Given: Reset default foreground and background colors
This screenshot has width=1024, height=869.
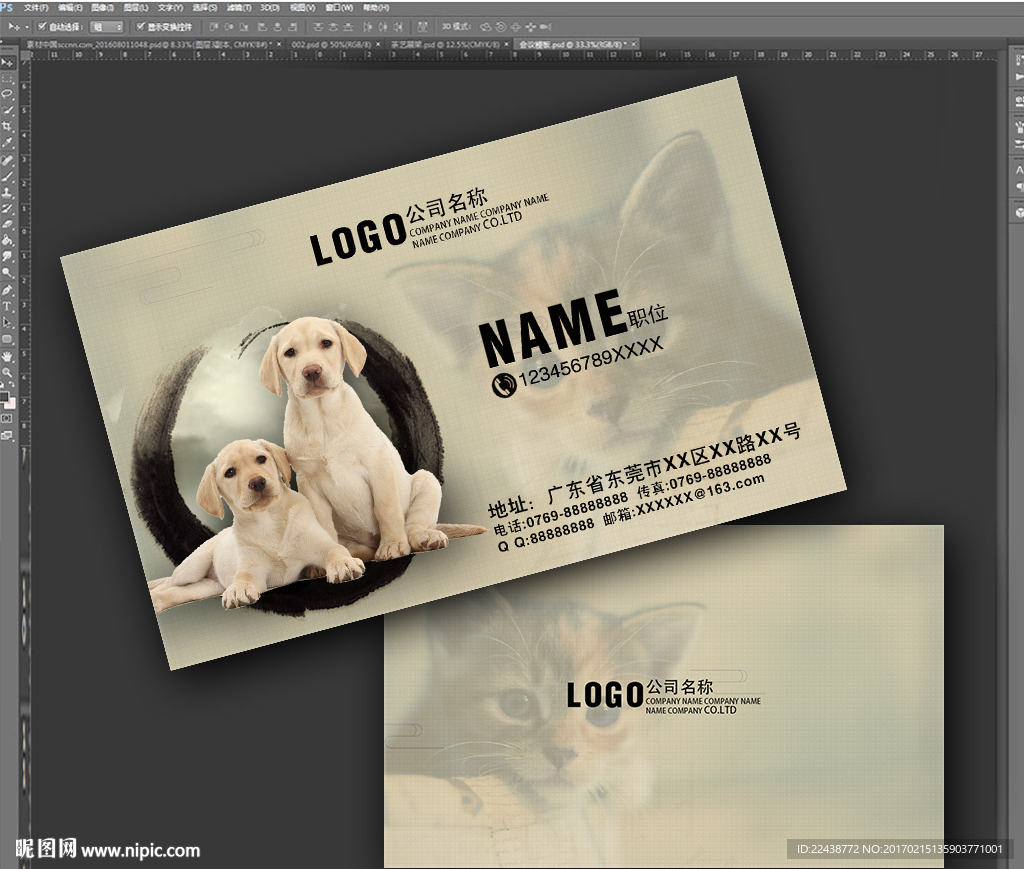Looking at the screenshot, I should click(x=3, y=383).
